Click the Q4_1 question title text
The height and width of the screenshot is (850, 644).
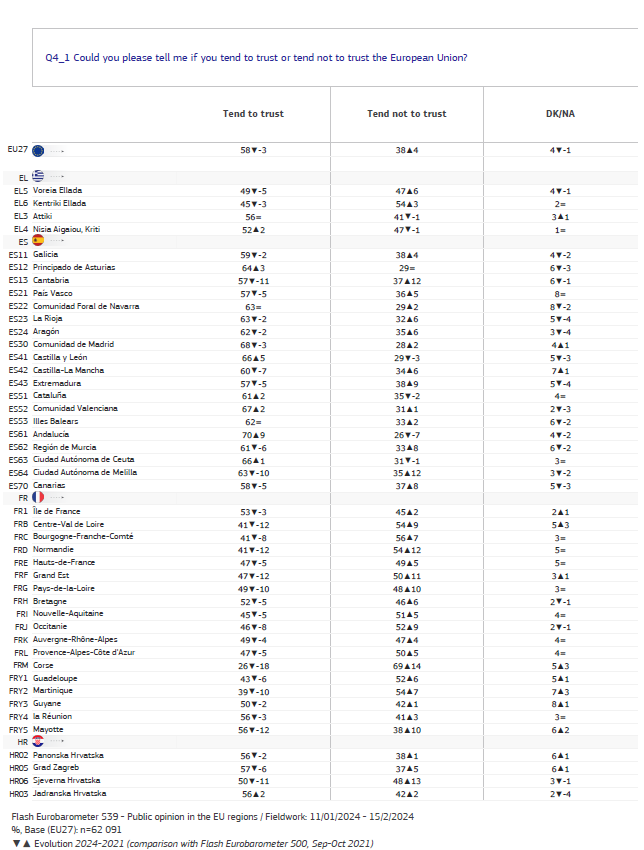(256, 57)
